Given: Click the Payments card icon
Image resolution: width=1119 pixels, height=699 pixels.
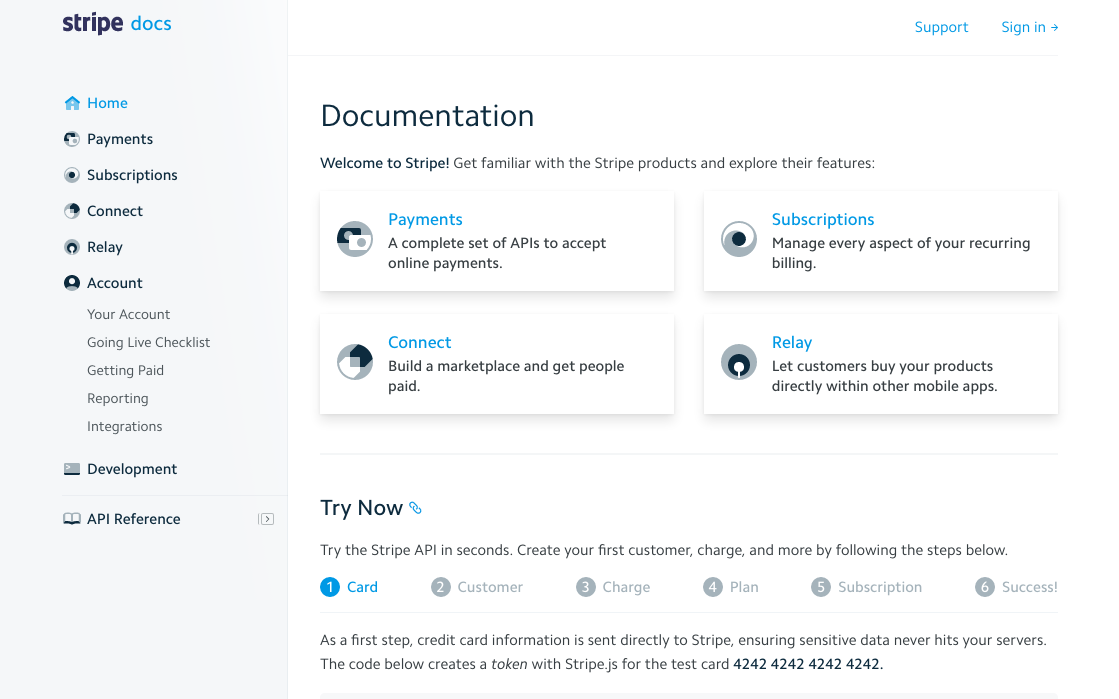Looking at the screenshot, I should coord(355,240).
